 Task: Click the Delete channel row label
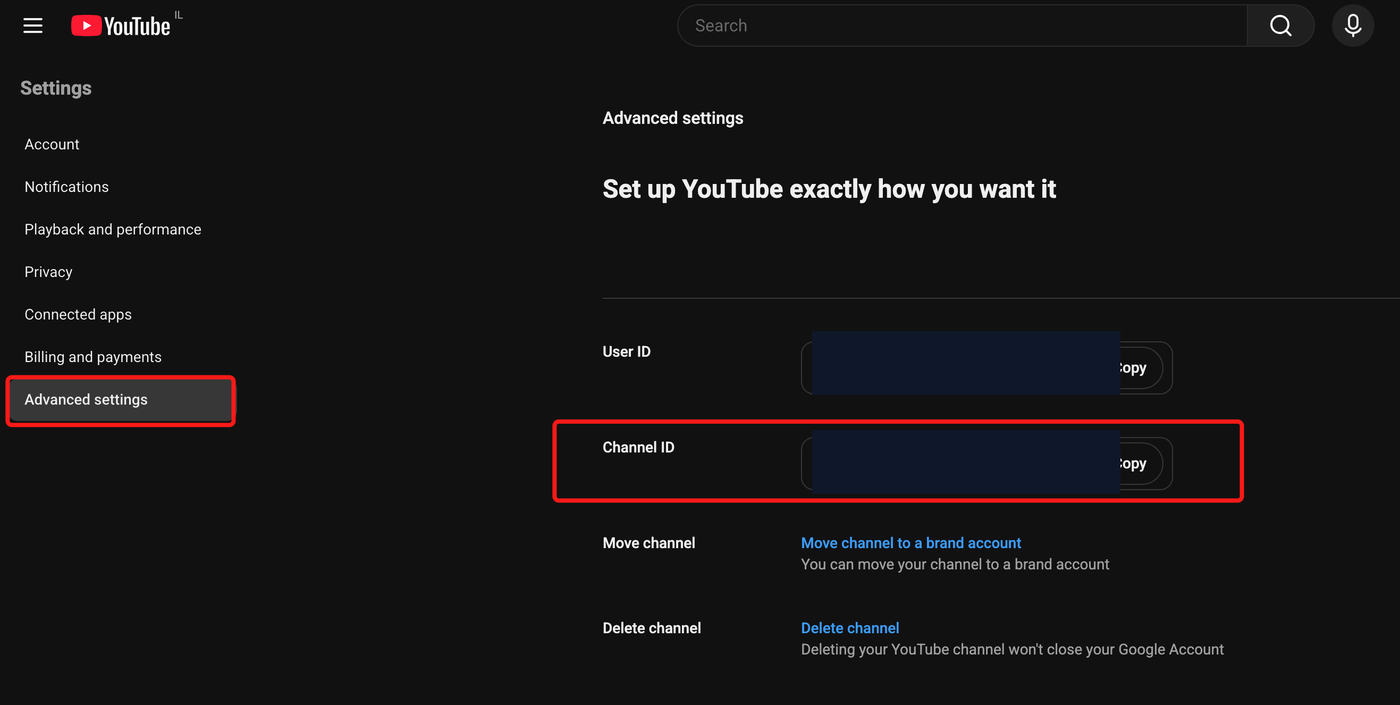coord(652,628)
